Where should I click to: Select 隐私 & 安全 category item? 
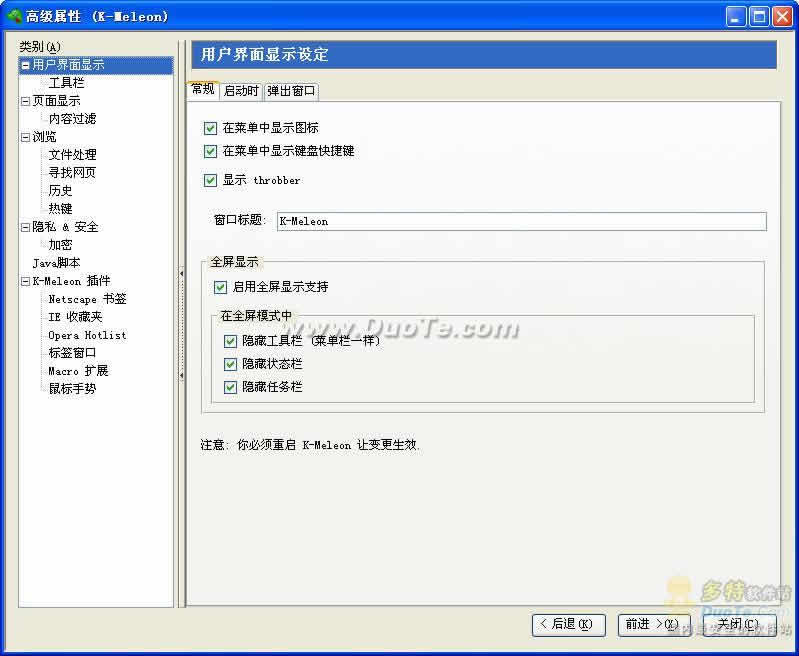65,227
